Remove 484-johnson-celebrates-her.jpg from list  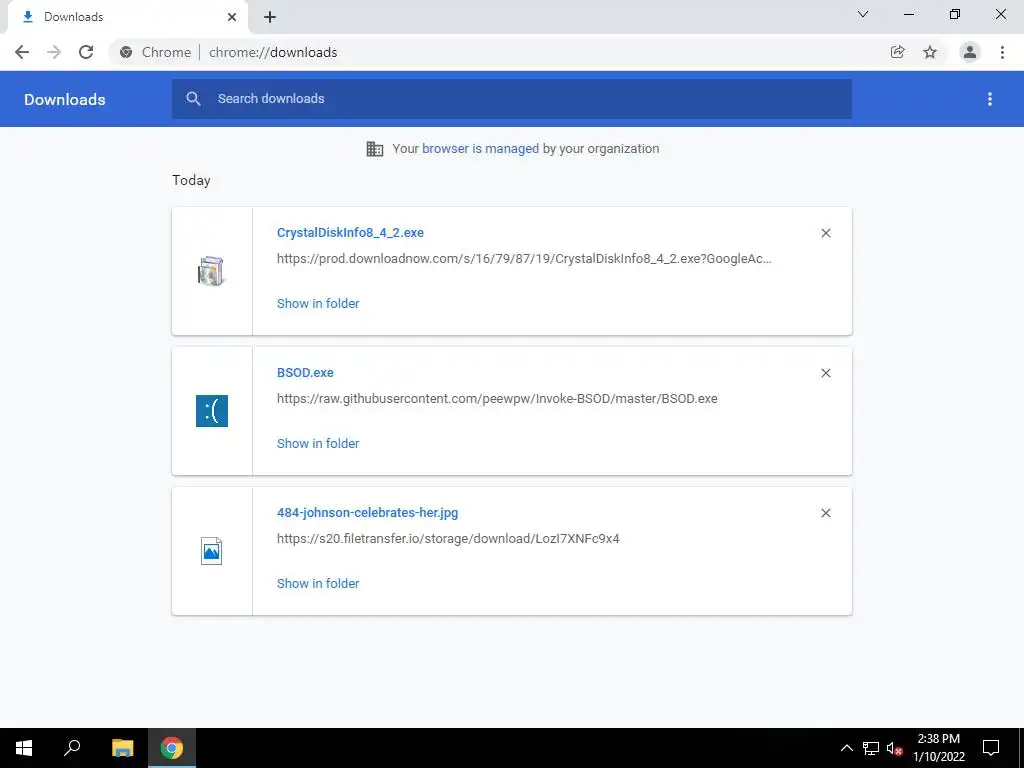(x=826, y=513)
